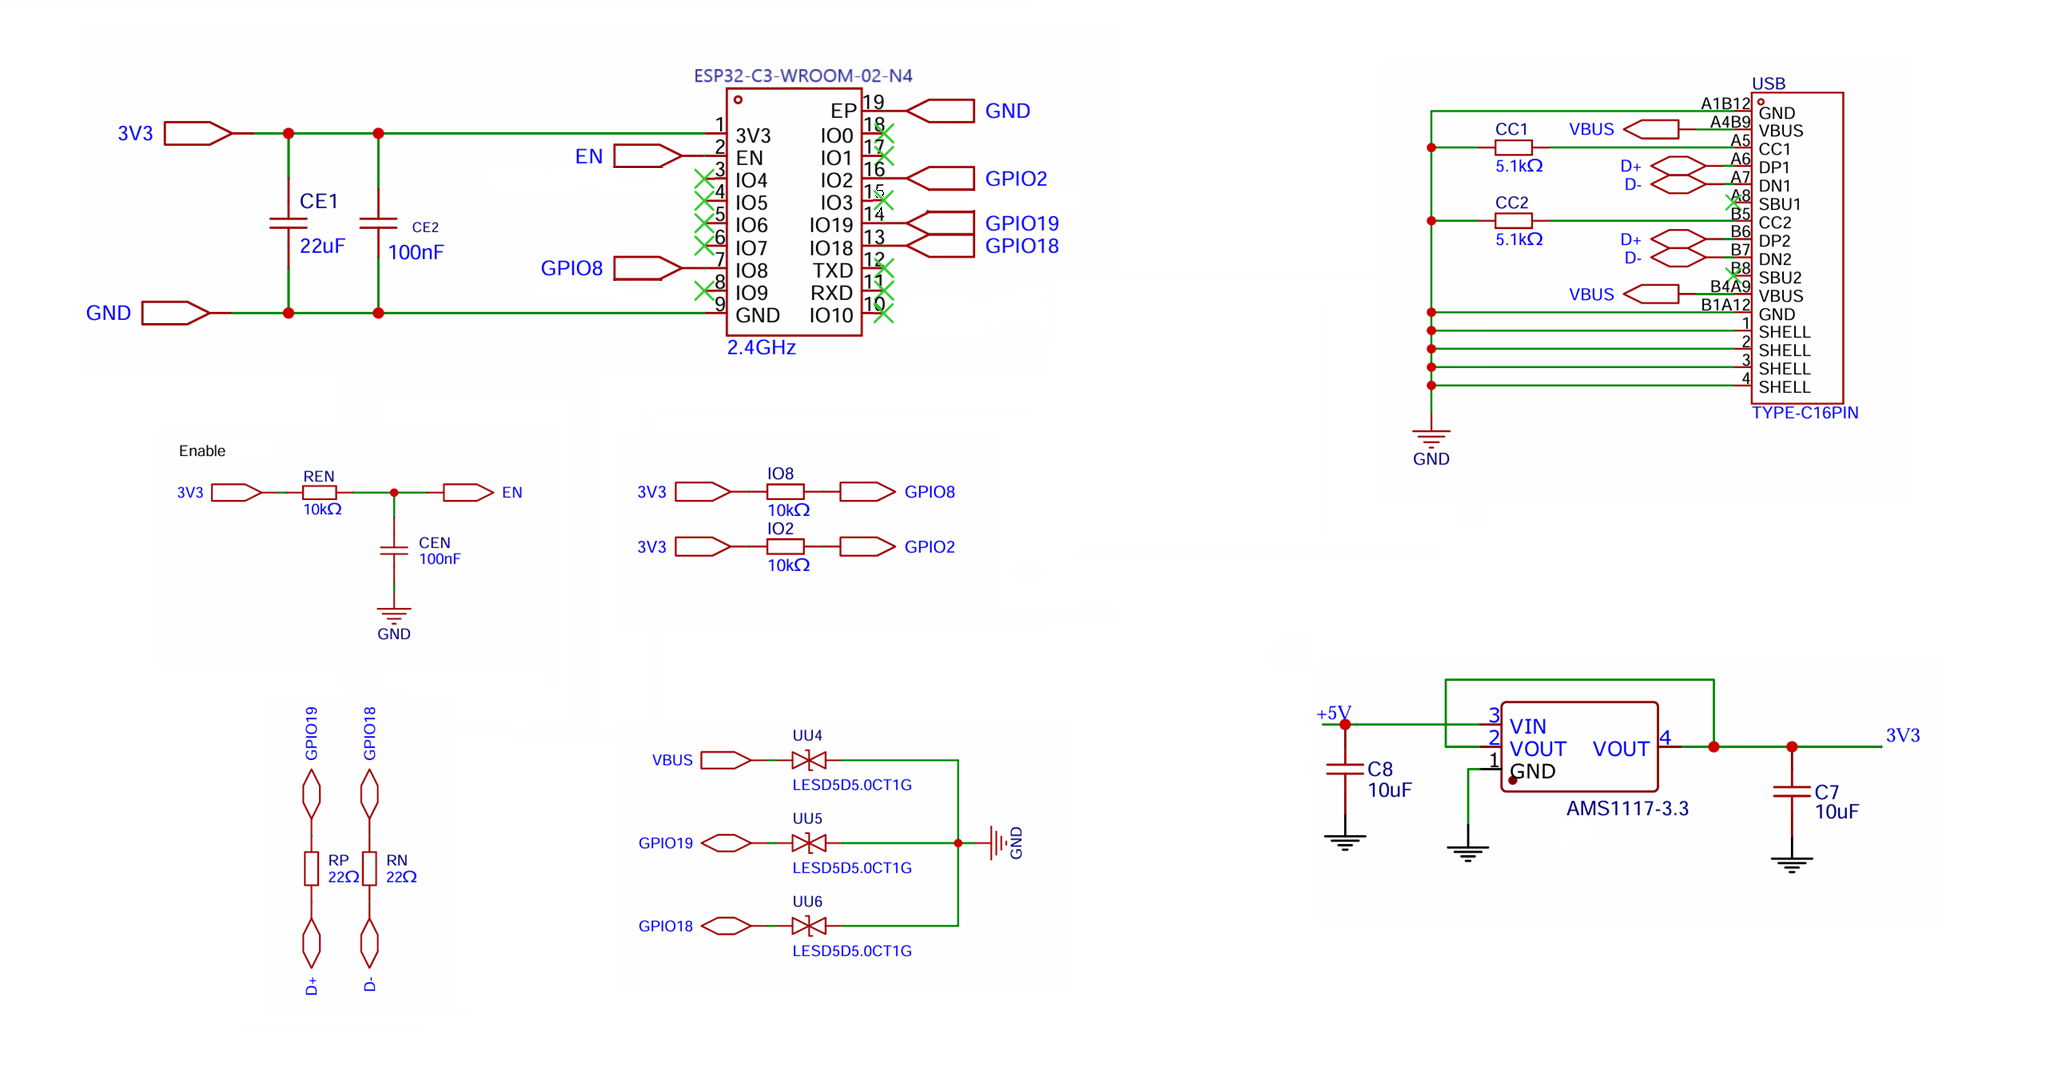Select the GPIO19 port at ESP32 pin 14

(940, 223)
